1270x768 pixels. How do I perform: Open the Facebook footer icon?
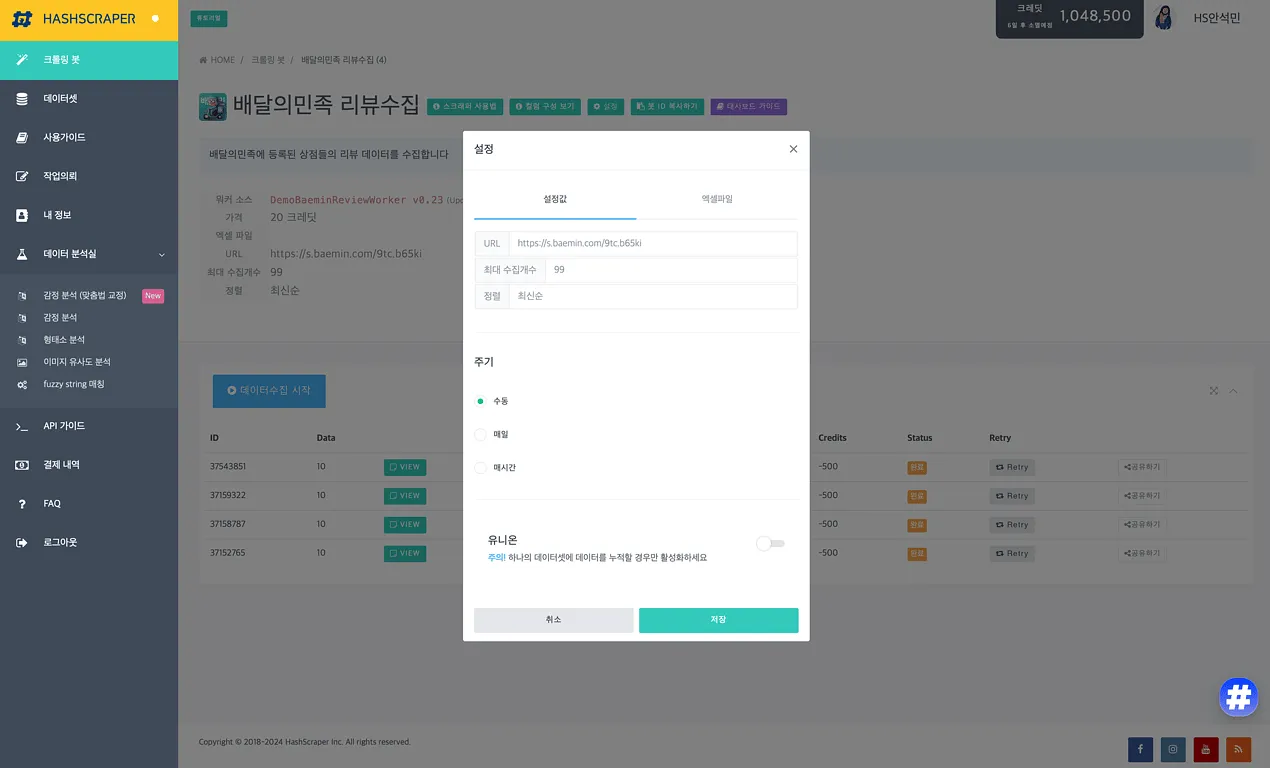pyautogui.click(x=1140, y=749)
